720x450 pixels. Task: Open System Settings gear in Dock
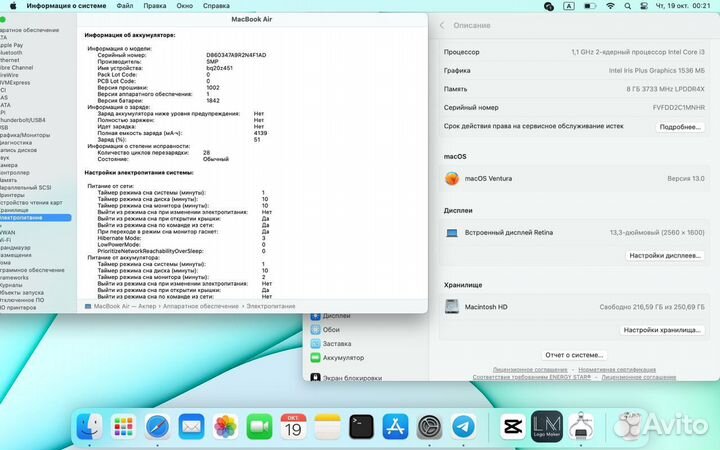pyautogui.click(x=429, y=427)
